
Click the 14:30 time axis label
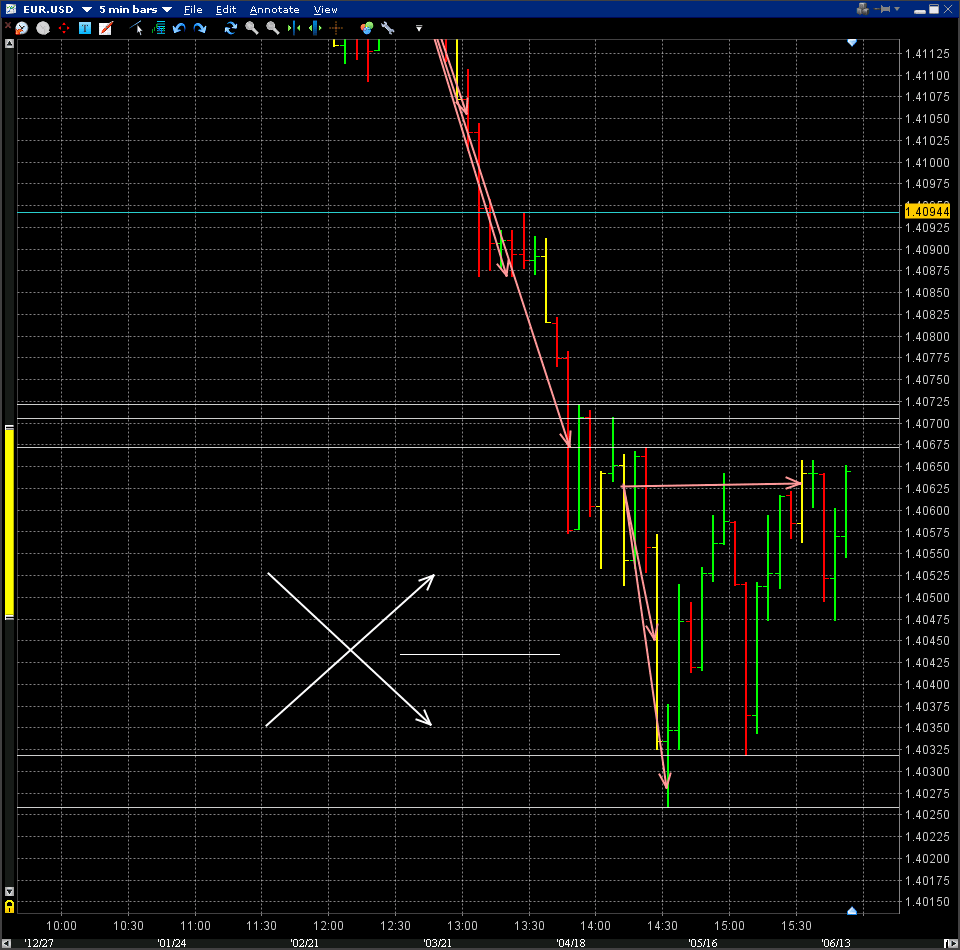pyautogui.click(x=662, y=926)
